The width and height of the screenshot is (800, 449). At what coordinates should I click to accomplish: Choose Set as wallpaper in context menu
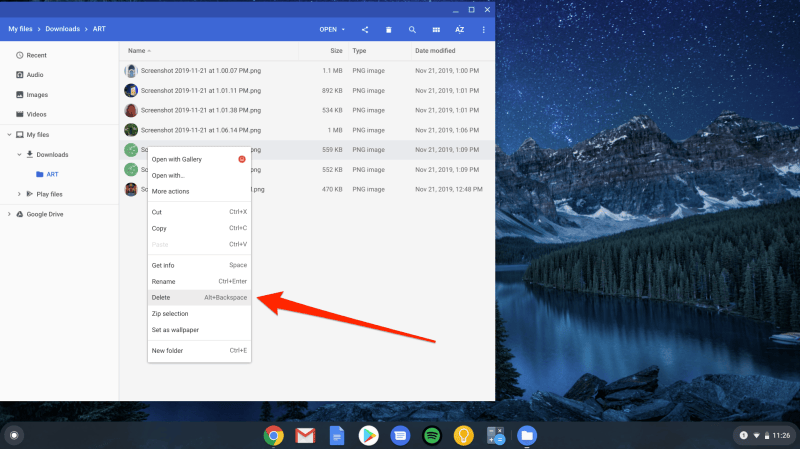[x=199, y=330]
